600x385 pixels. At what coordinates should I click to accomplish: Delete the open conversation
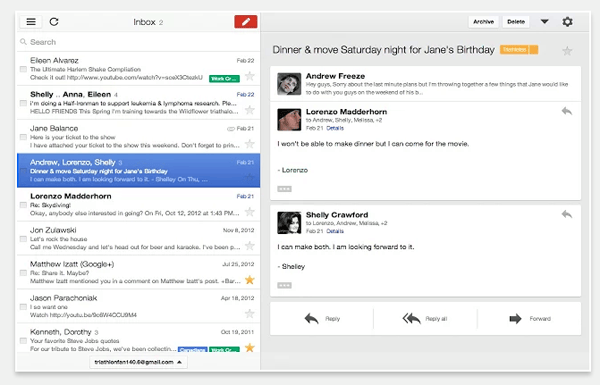tap(516, 22)
